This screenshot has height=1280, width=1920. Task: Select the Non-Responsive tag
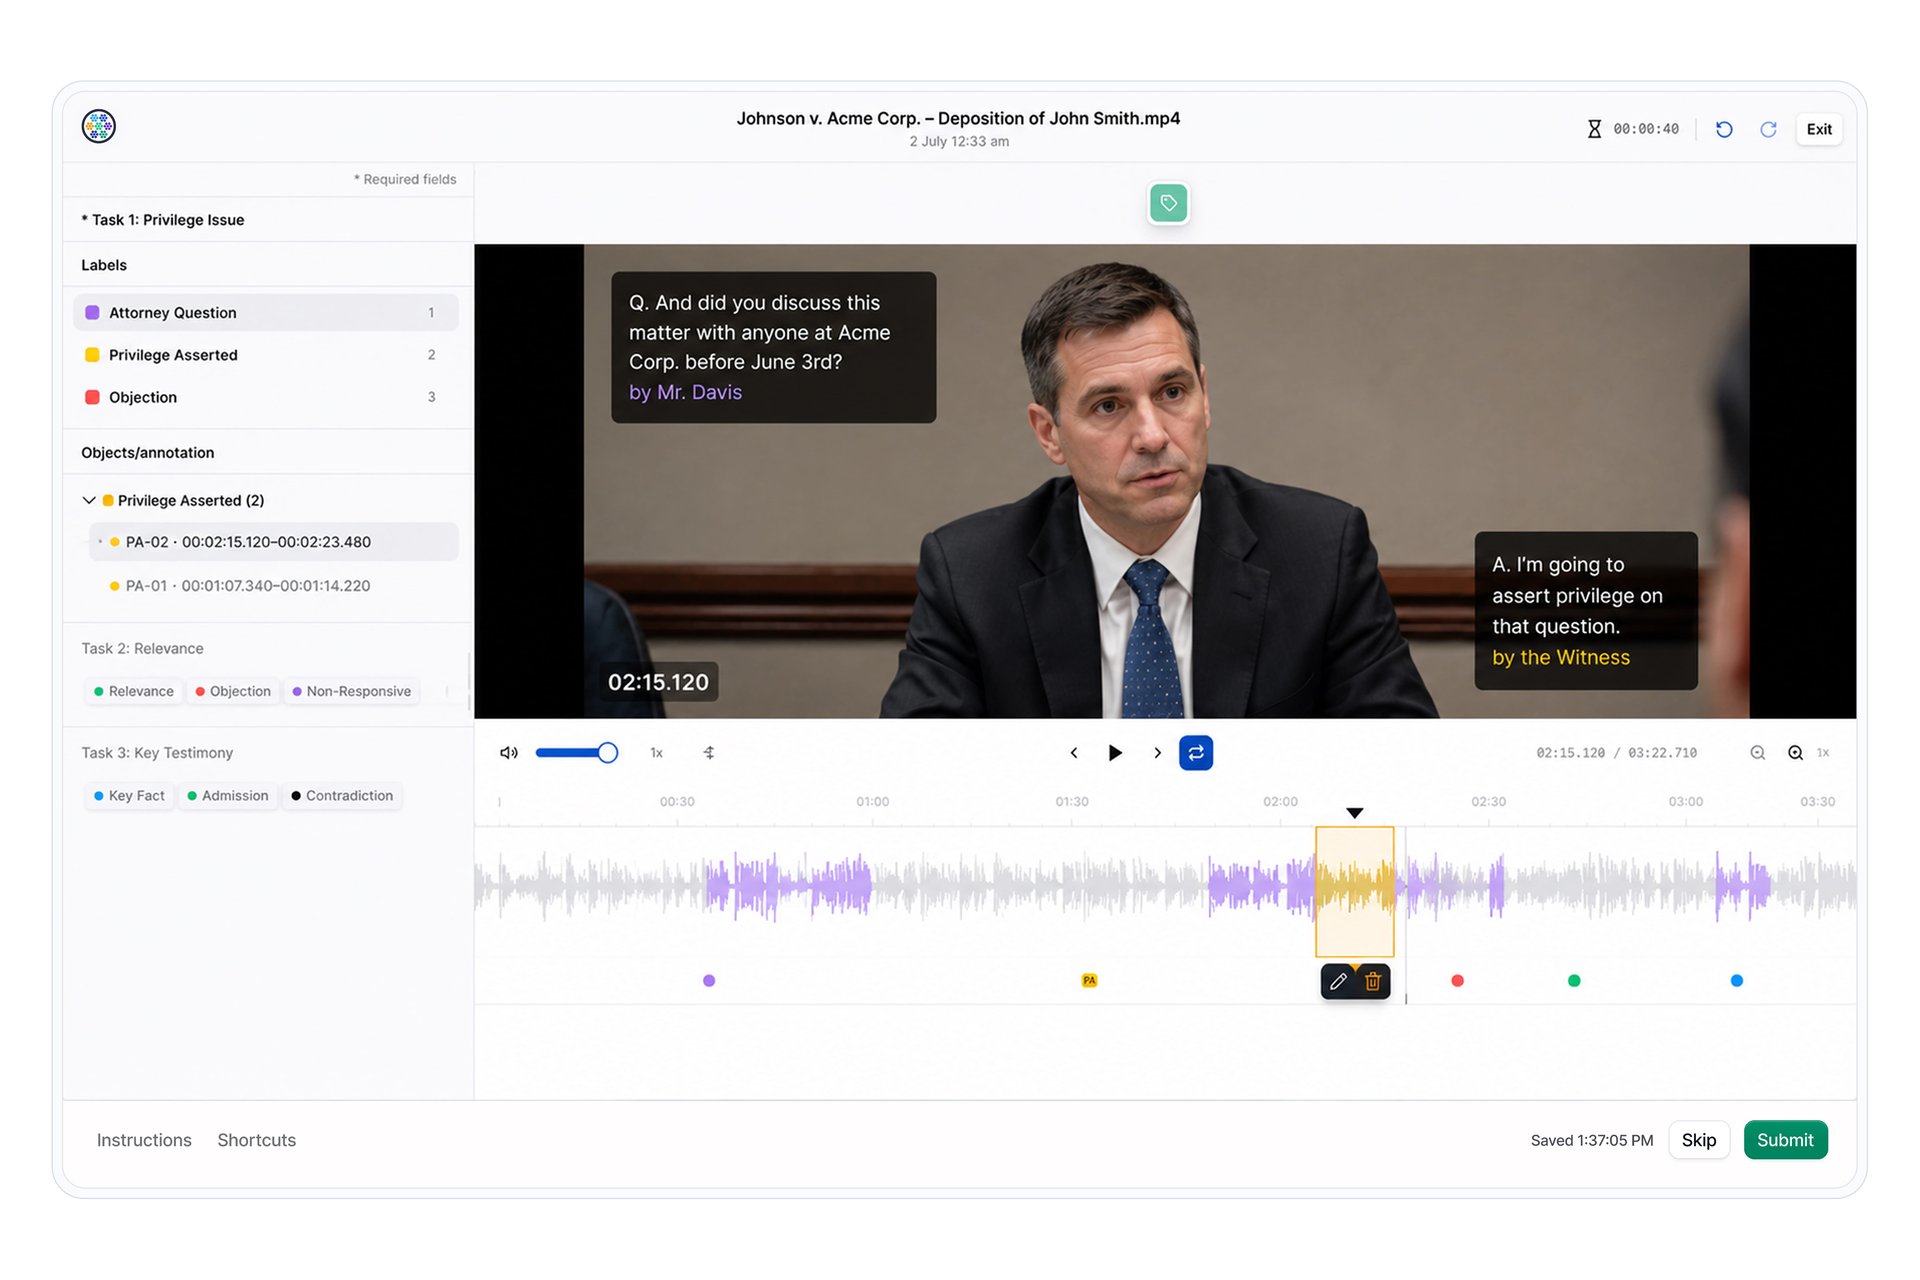351,691
